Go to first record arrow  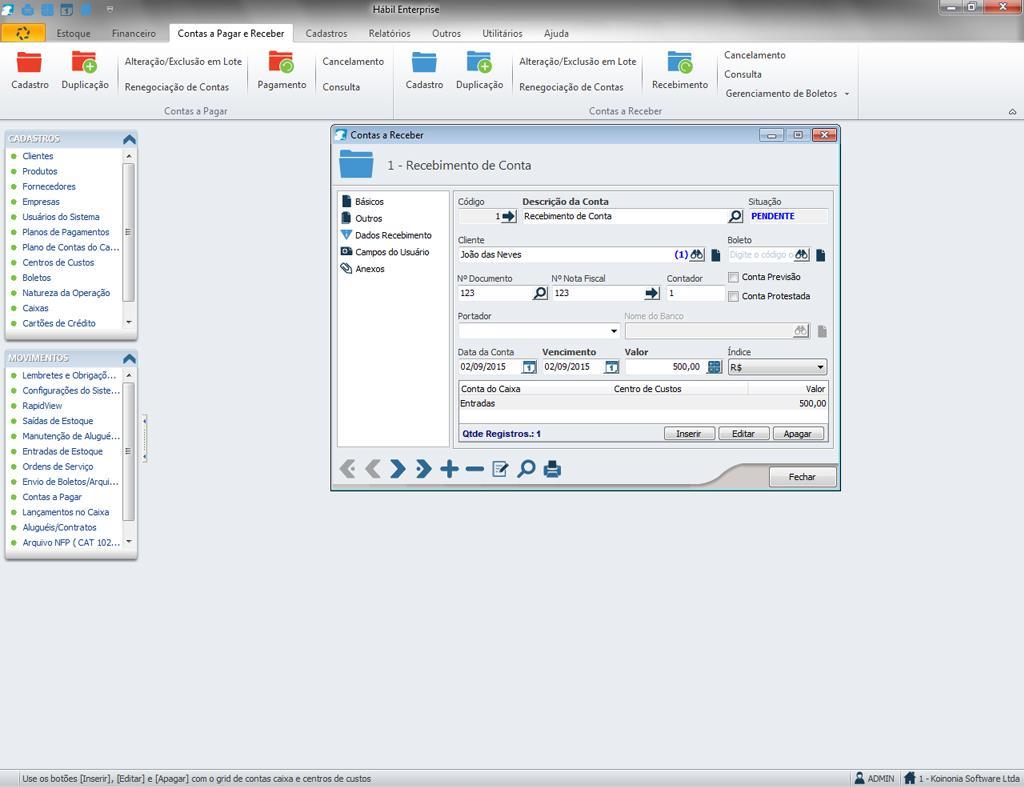point(347,469)
